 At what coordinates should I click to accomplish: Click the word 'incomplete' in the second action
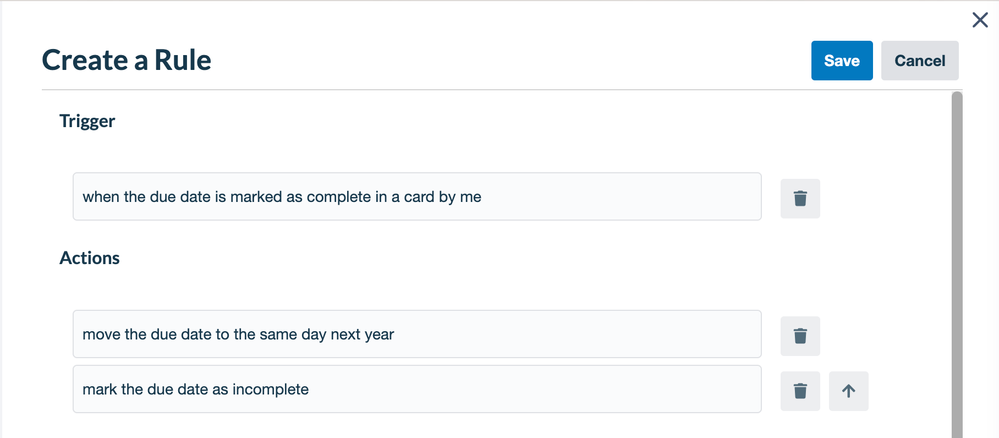(x=271, y=389)
